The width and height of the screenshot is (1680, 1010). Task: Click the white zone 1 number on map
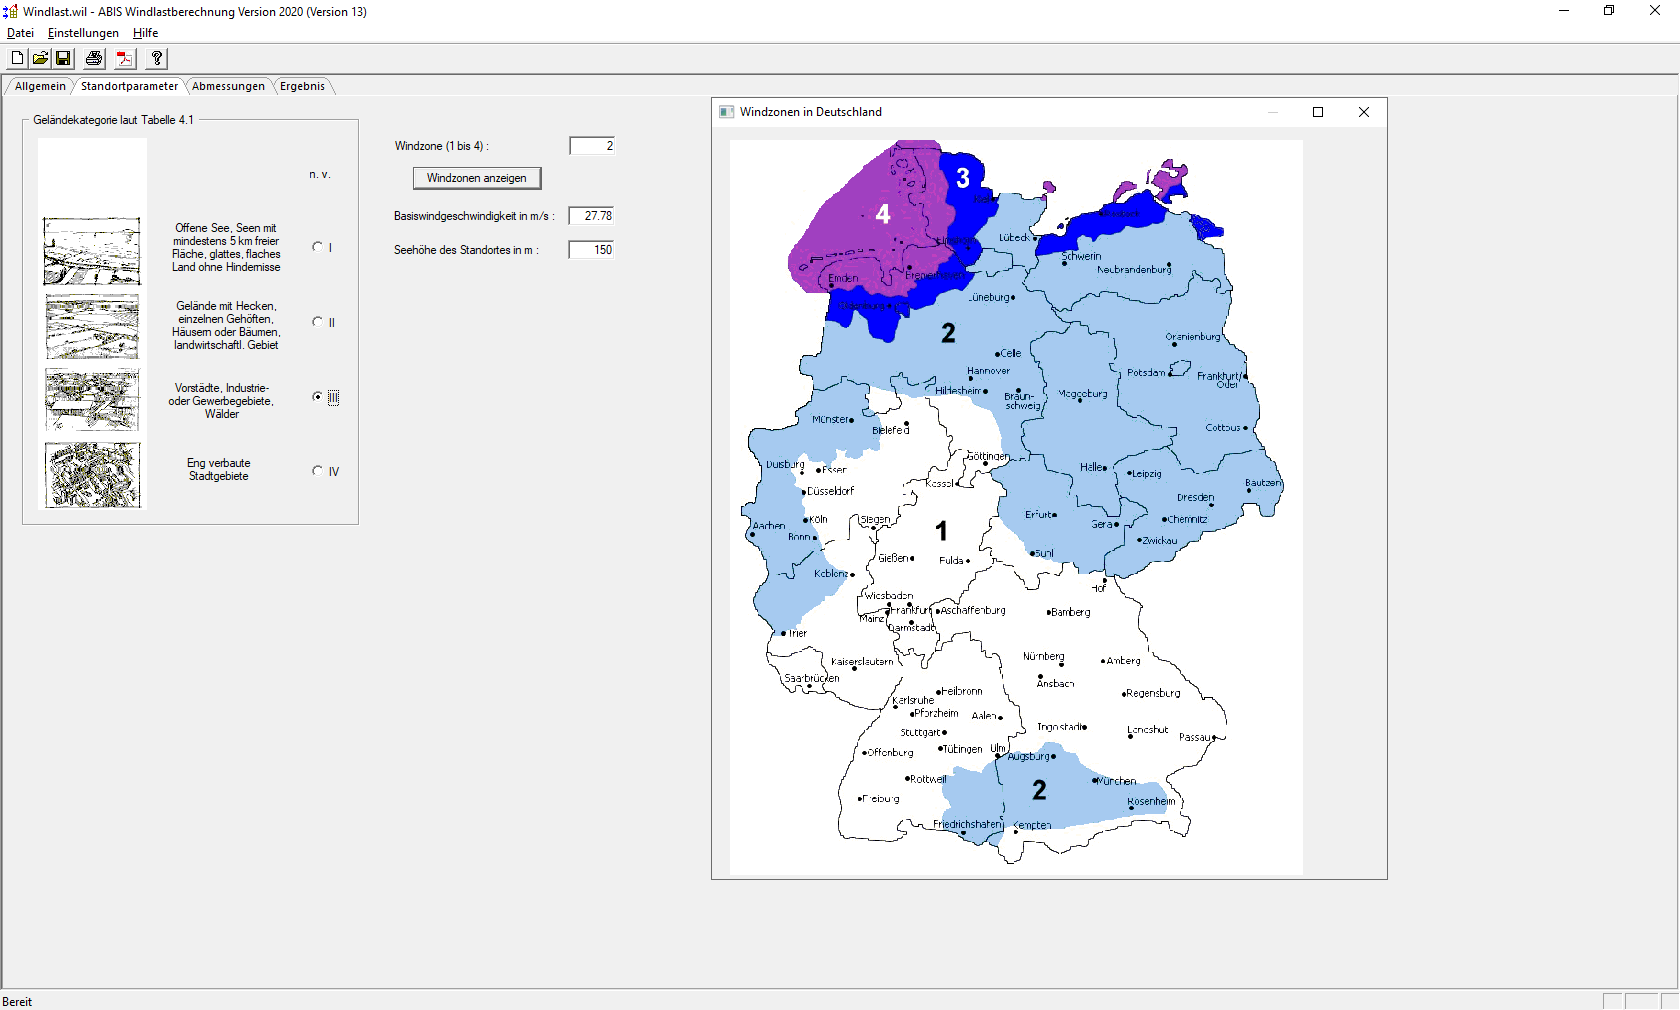941,531
